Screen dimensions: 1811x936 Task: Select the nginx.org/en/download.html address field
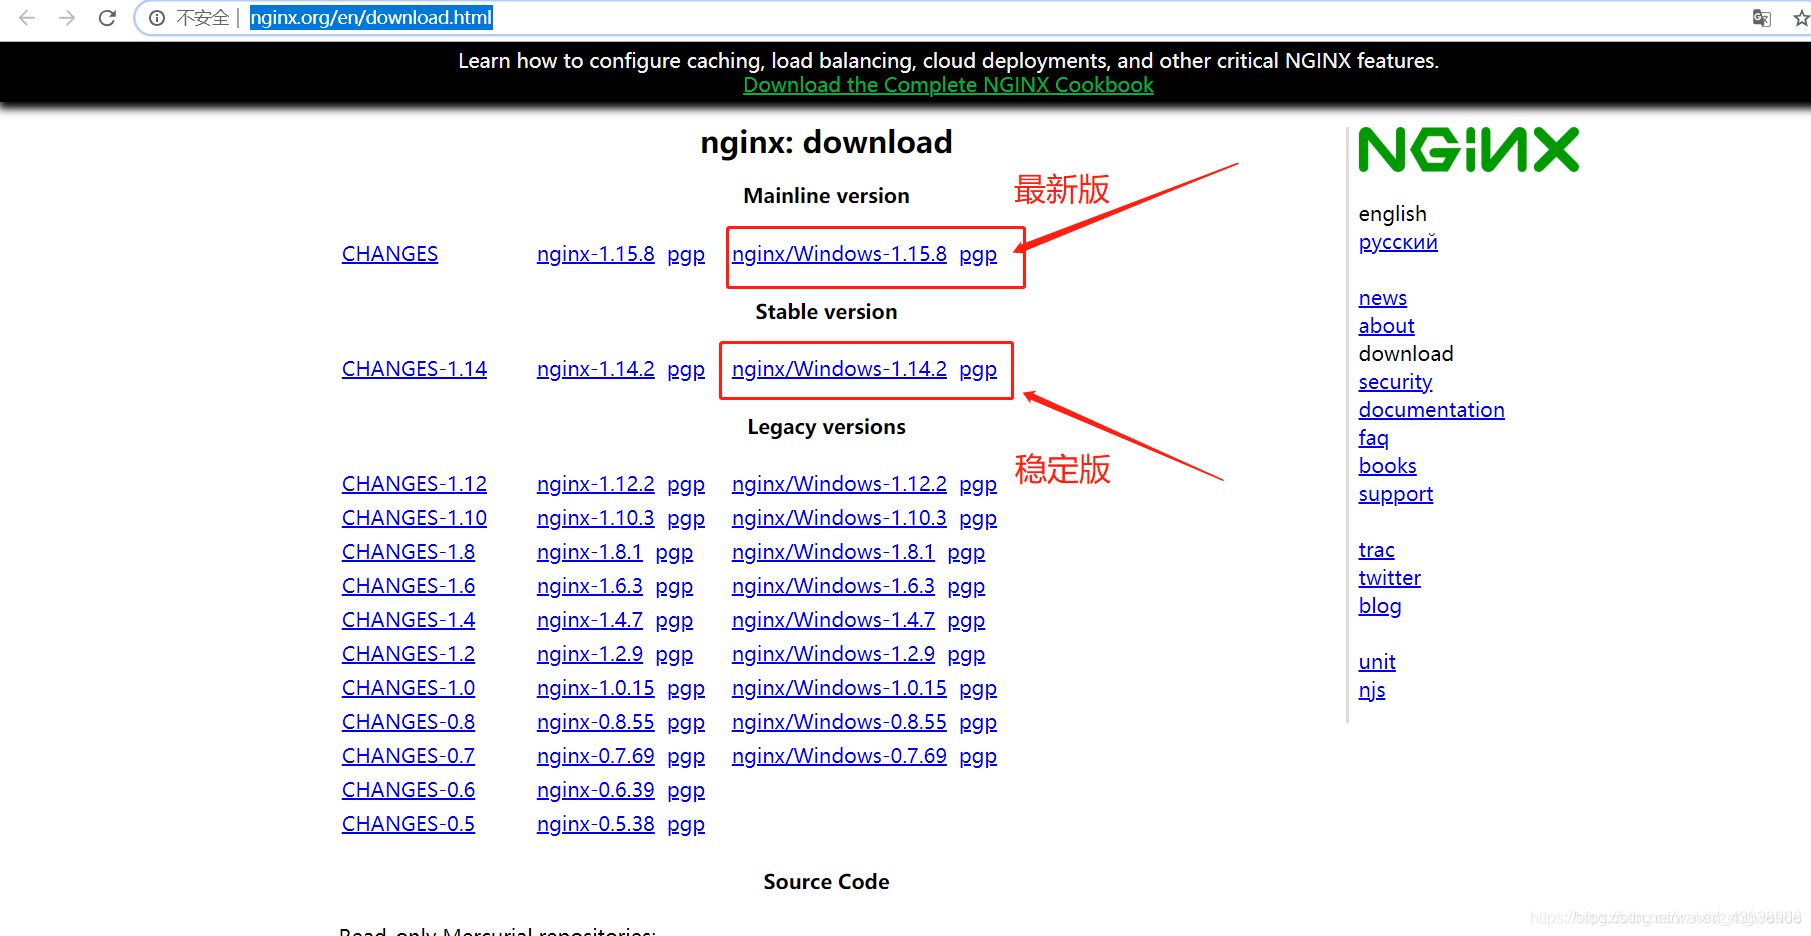coord(371,18)
